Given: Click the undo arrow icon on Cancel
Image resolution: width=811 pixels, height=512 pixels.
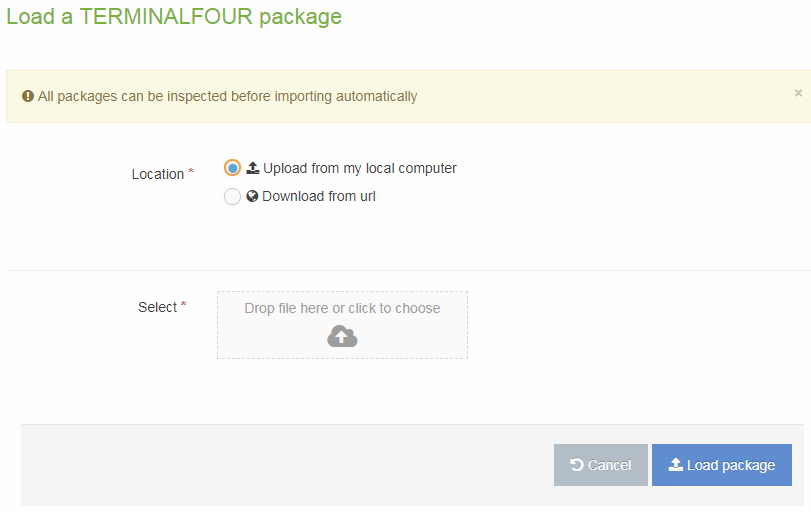Looking at the screenshot, I should point(577,465).
